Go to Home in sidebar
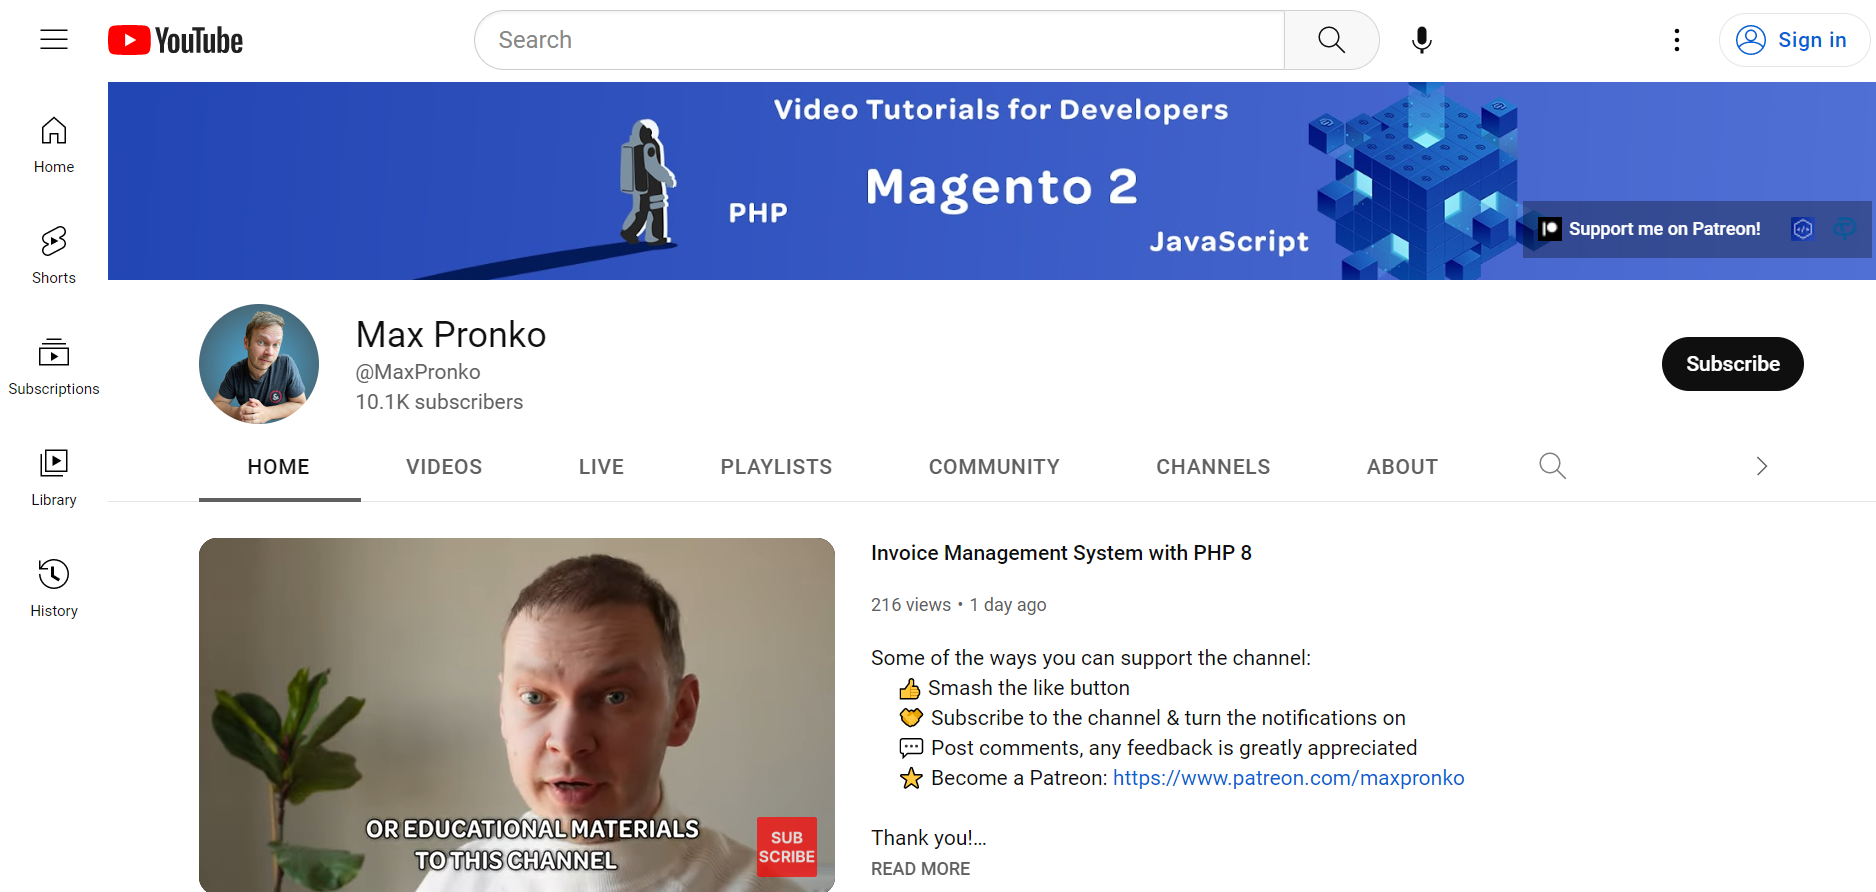This screenshot has height=892, width=1876. 54,145
